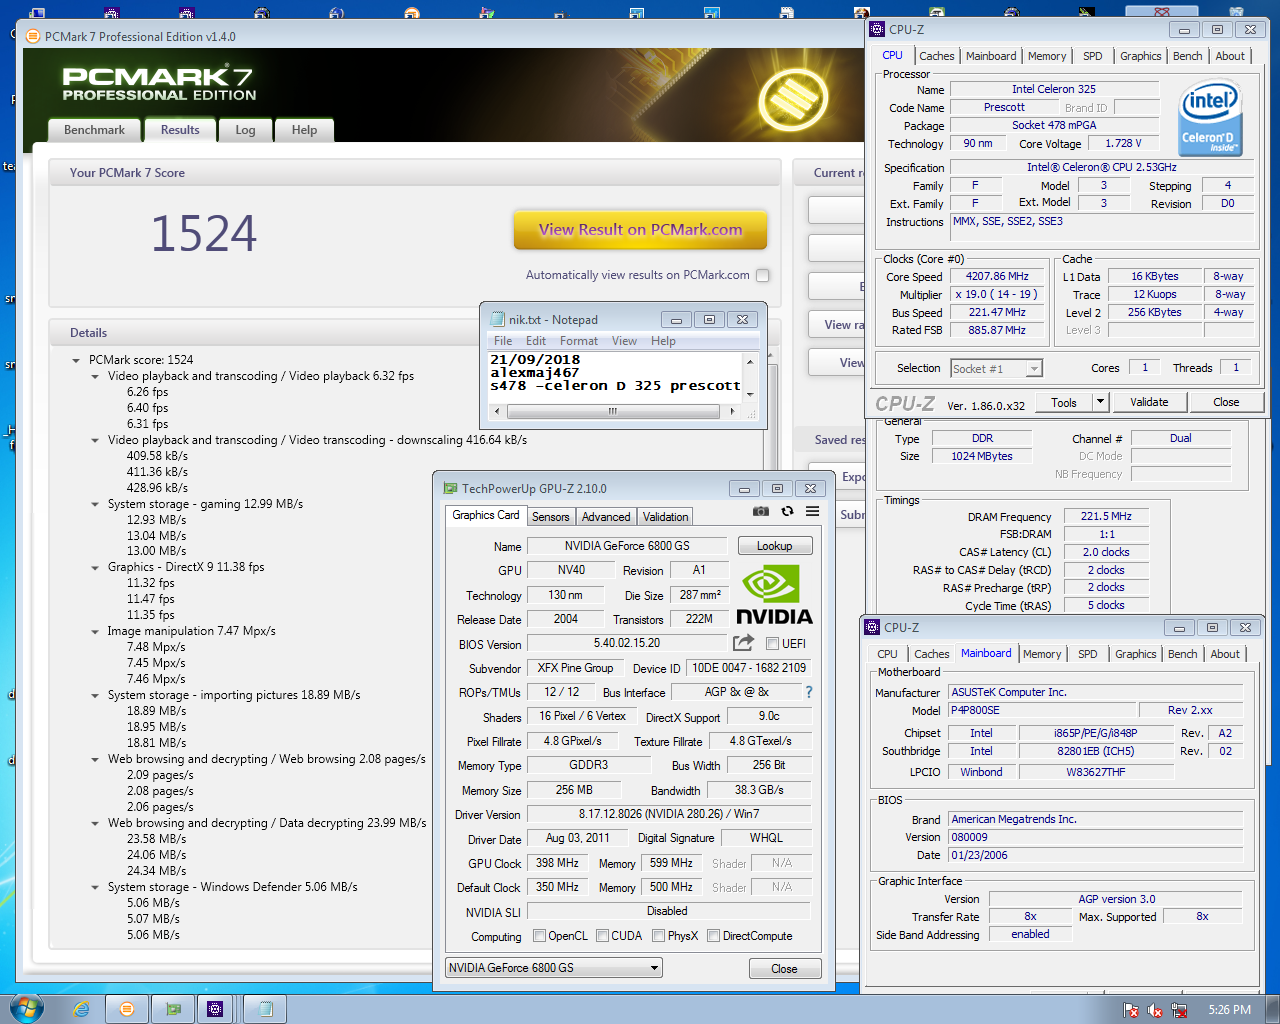Open Internet Explorer from the taskbar
1280x1024 pixels.
pos(81,1009)
